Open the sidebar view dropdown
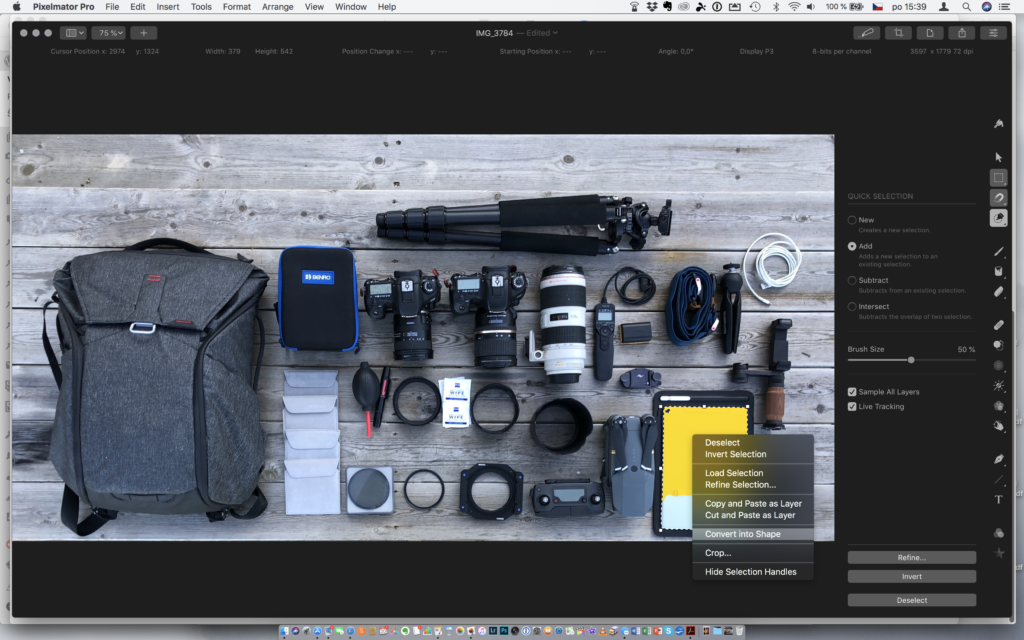This screenshot has height=640, width=1024. pos(73,33)
